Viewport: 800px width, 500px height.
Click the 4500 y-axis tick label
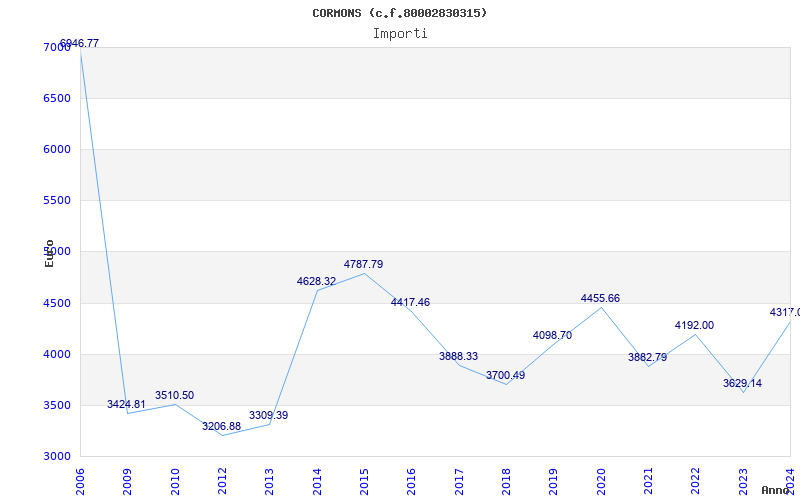pos(57,303)
